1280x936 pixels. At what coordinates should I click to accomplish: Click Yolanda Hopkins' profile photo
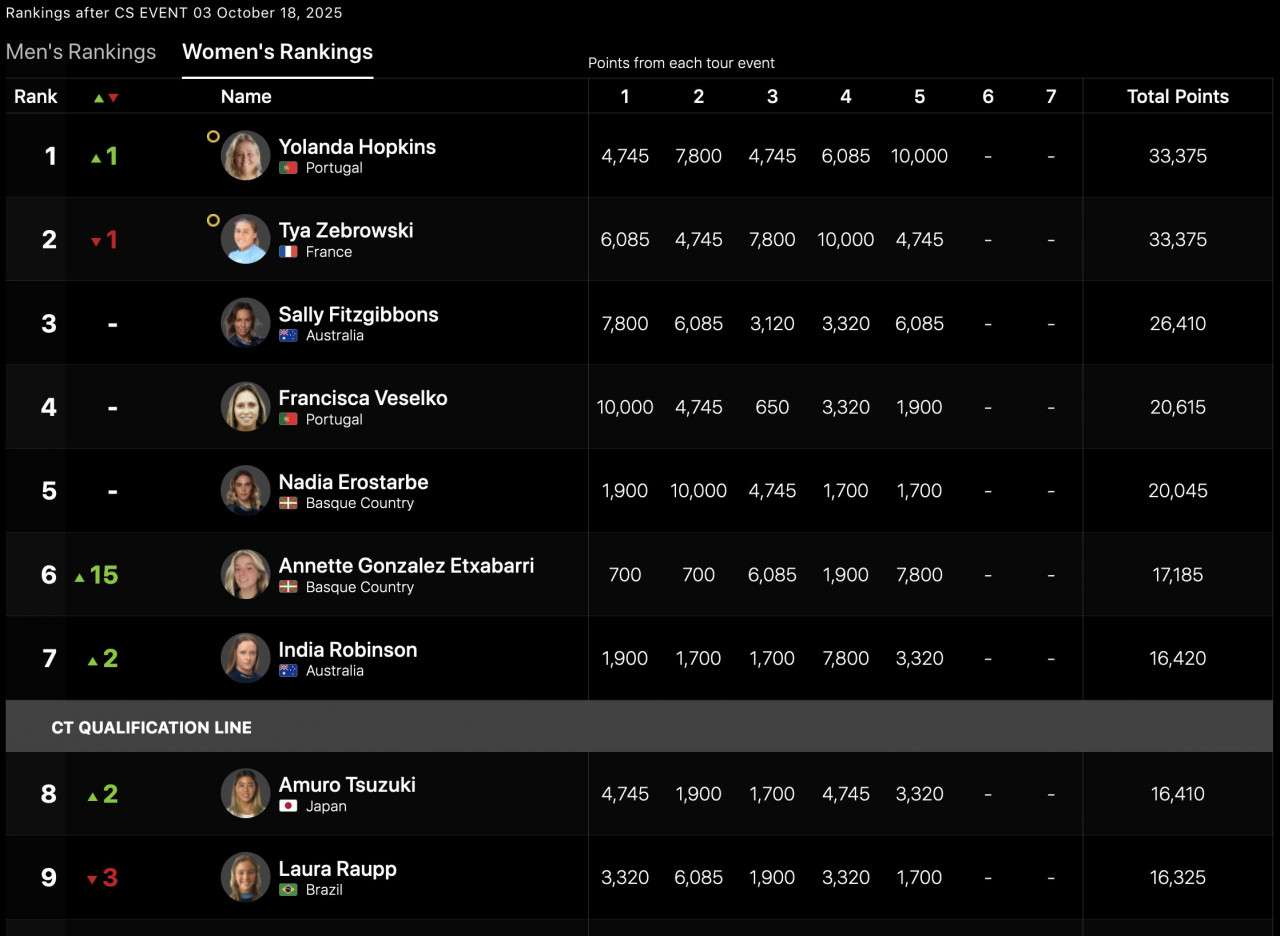[x=245, y=156]
